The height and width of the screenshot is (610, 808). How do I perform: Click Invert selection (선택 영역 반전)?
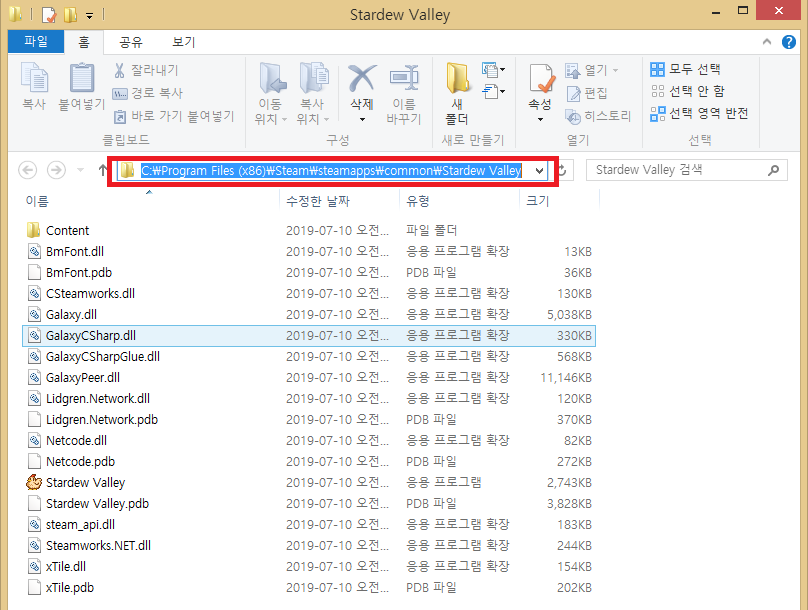click(699, 113)
